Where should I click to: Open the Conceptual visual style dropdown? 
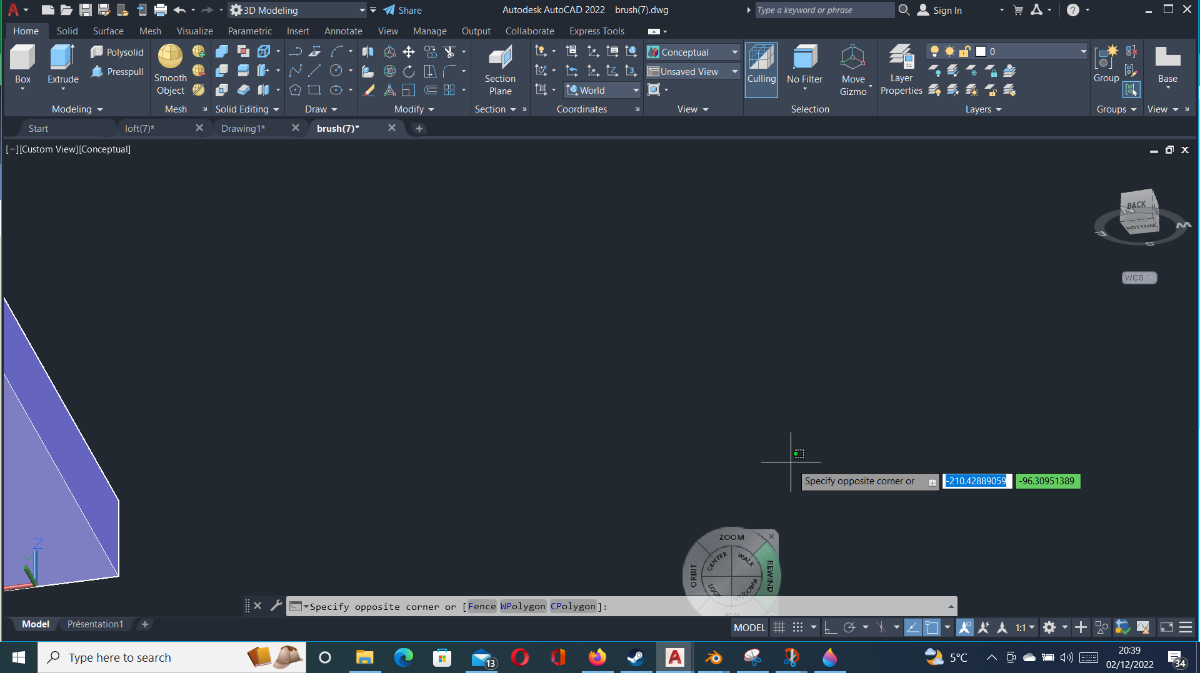point(693,52)
